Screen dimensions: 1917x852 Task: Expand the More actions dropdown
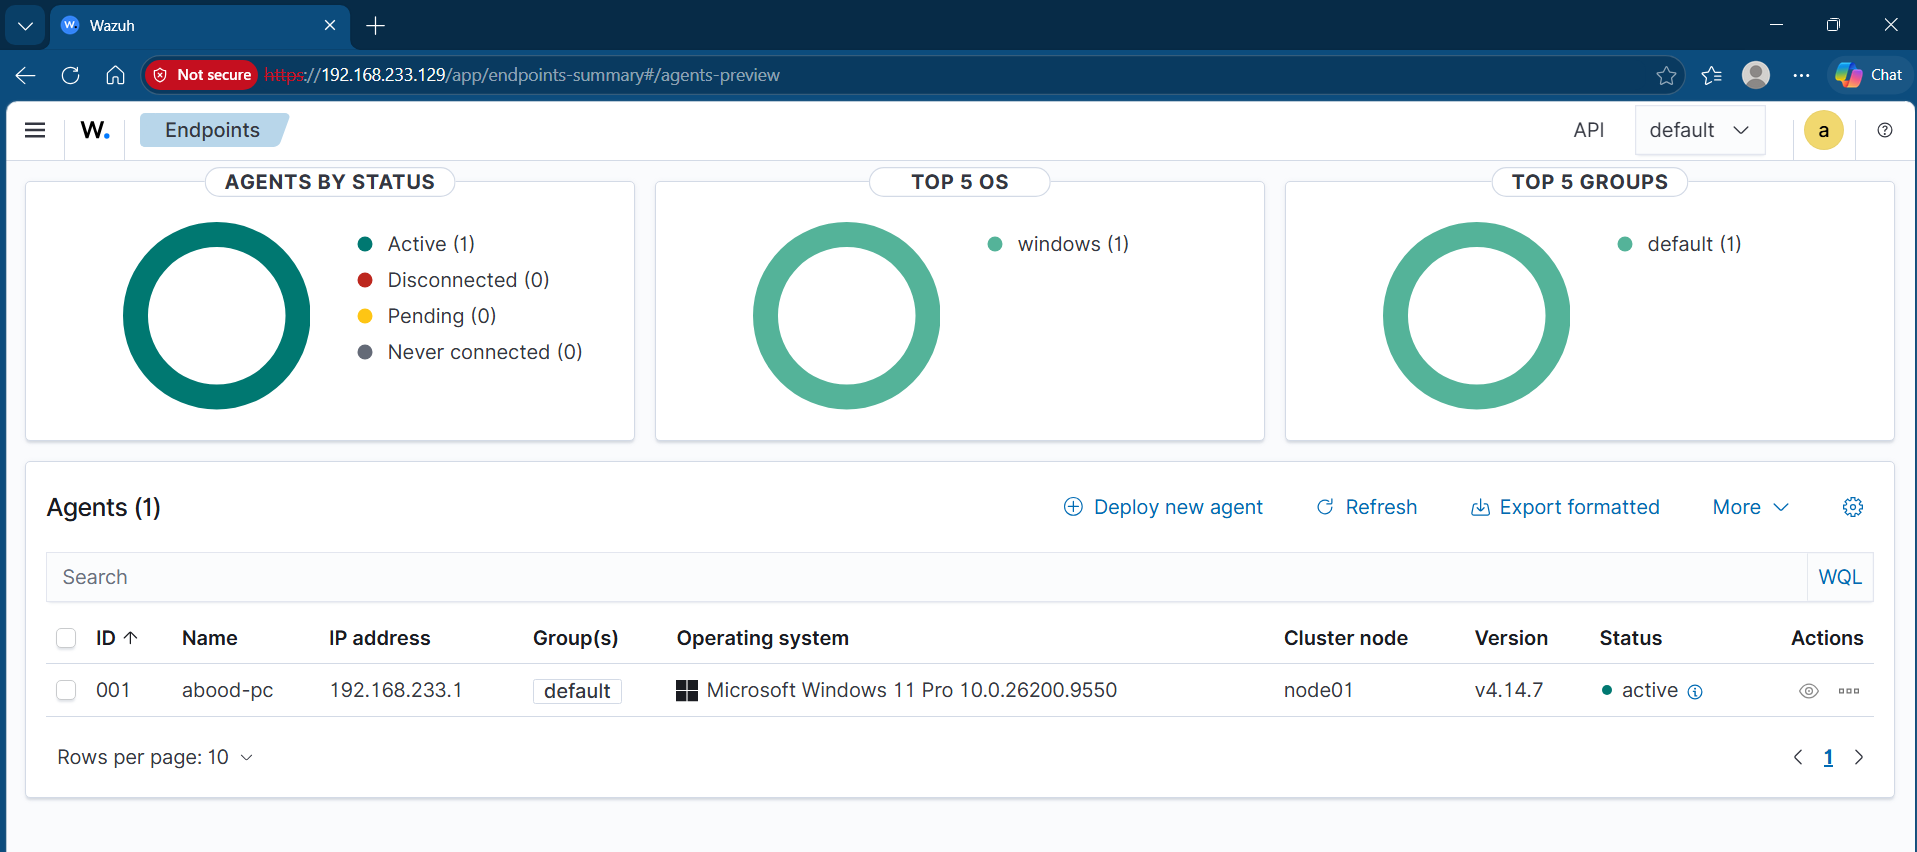1751,507
